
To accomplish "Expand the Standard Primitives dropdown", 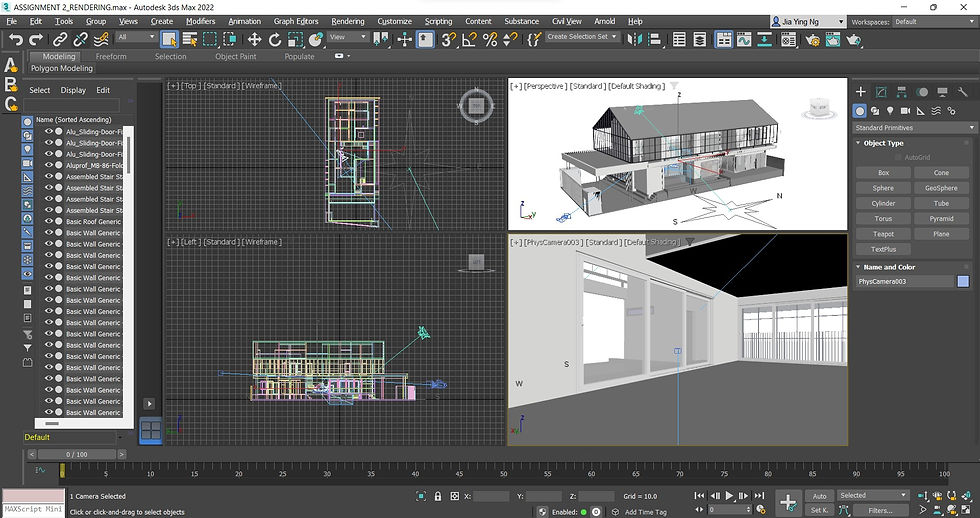I will [914, 127].
